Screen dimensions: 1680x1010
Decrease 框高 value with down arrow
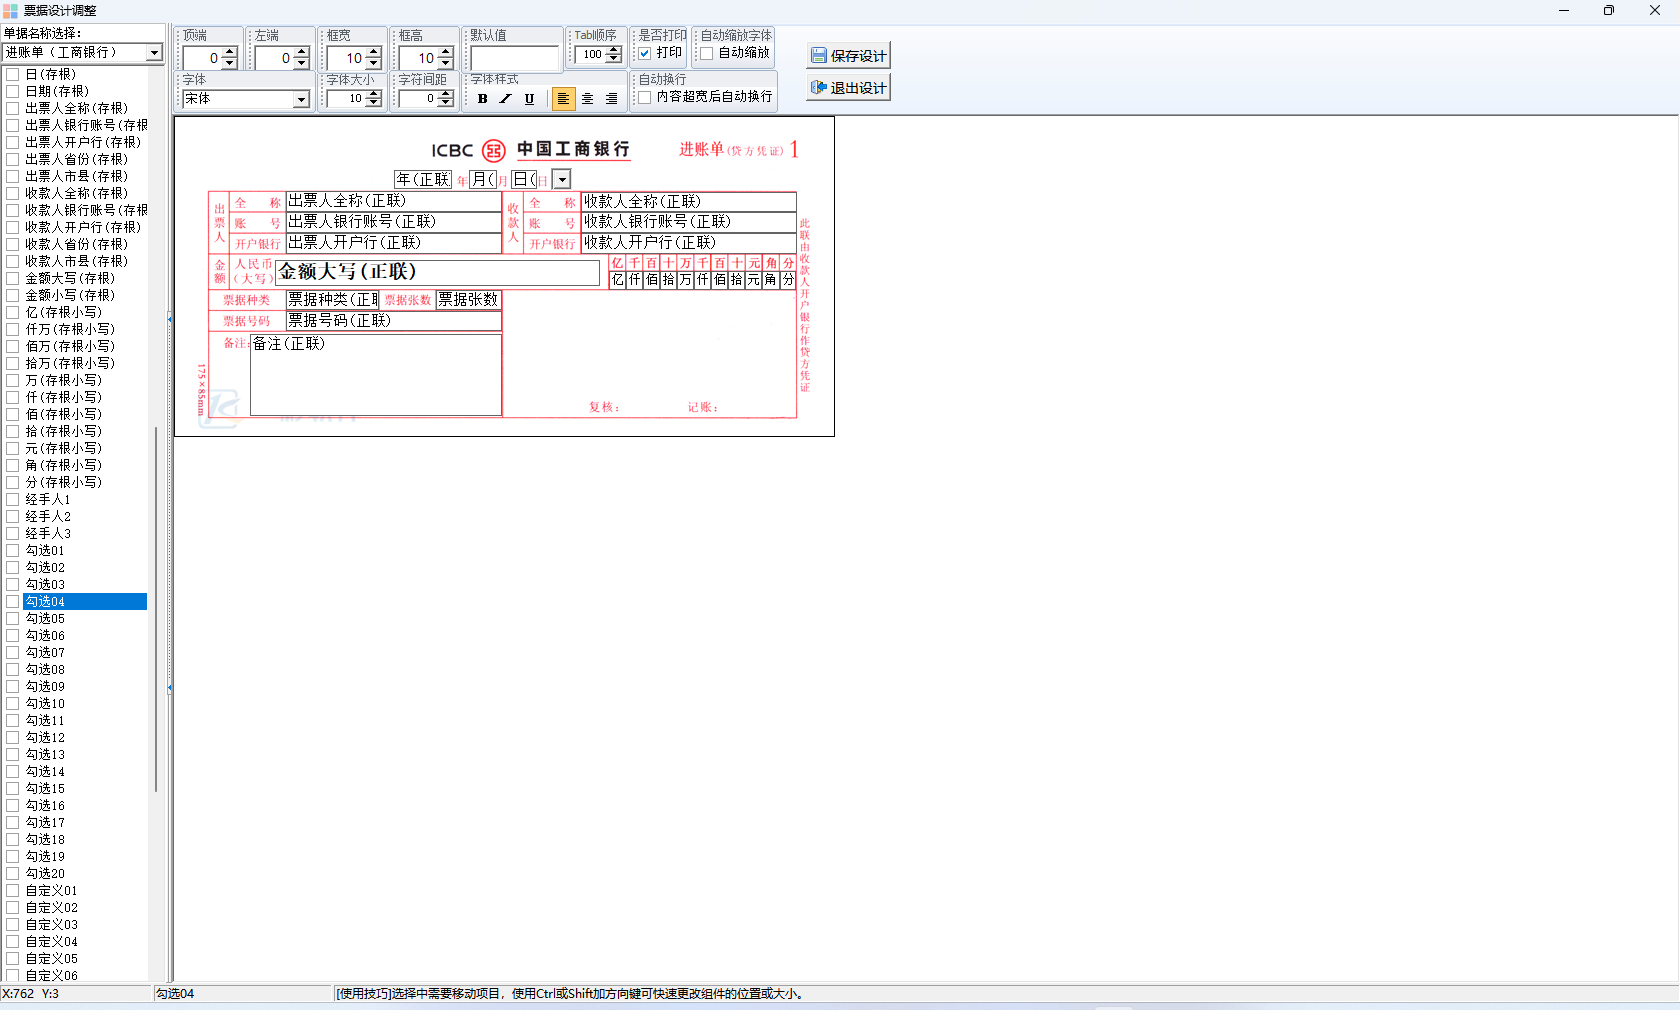(446, 64)
